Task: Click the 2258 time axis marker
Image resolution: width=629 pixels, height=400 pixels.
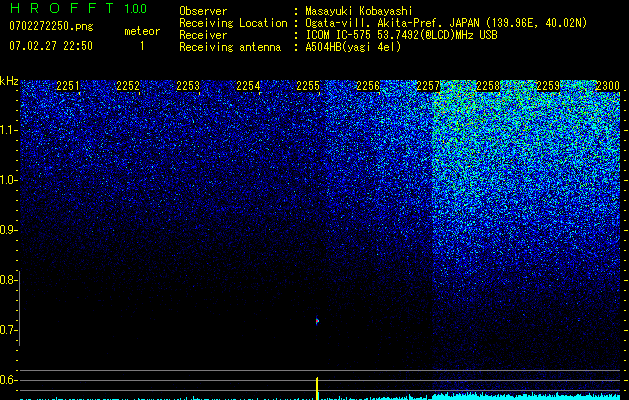Action: (x=488, y=86)
